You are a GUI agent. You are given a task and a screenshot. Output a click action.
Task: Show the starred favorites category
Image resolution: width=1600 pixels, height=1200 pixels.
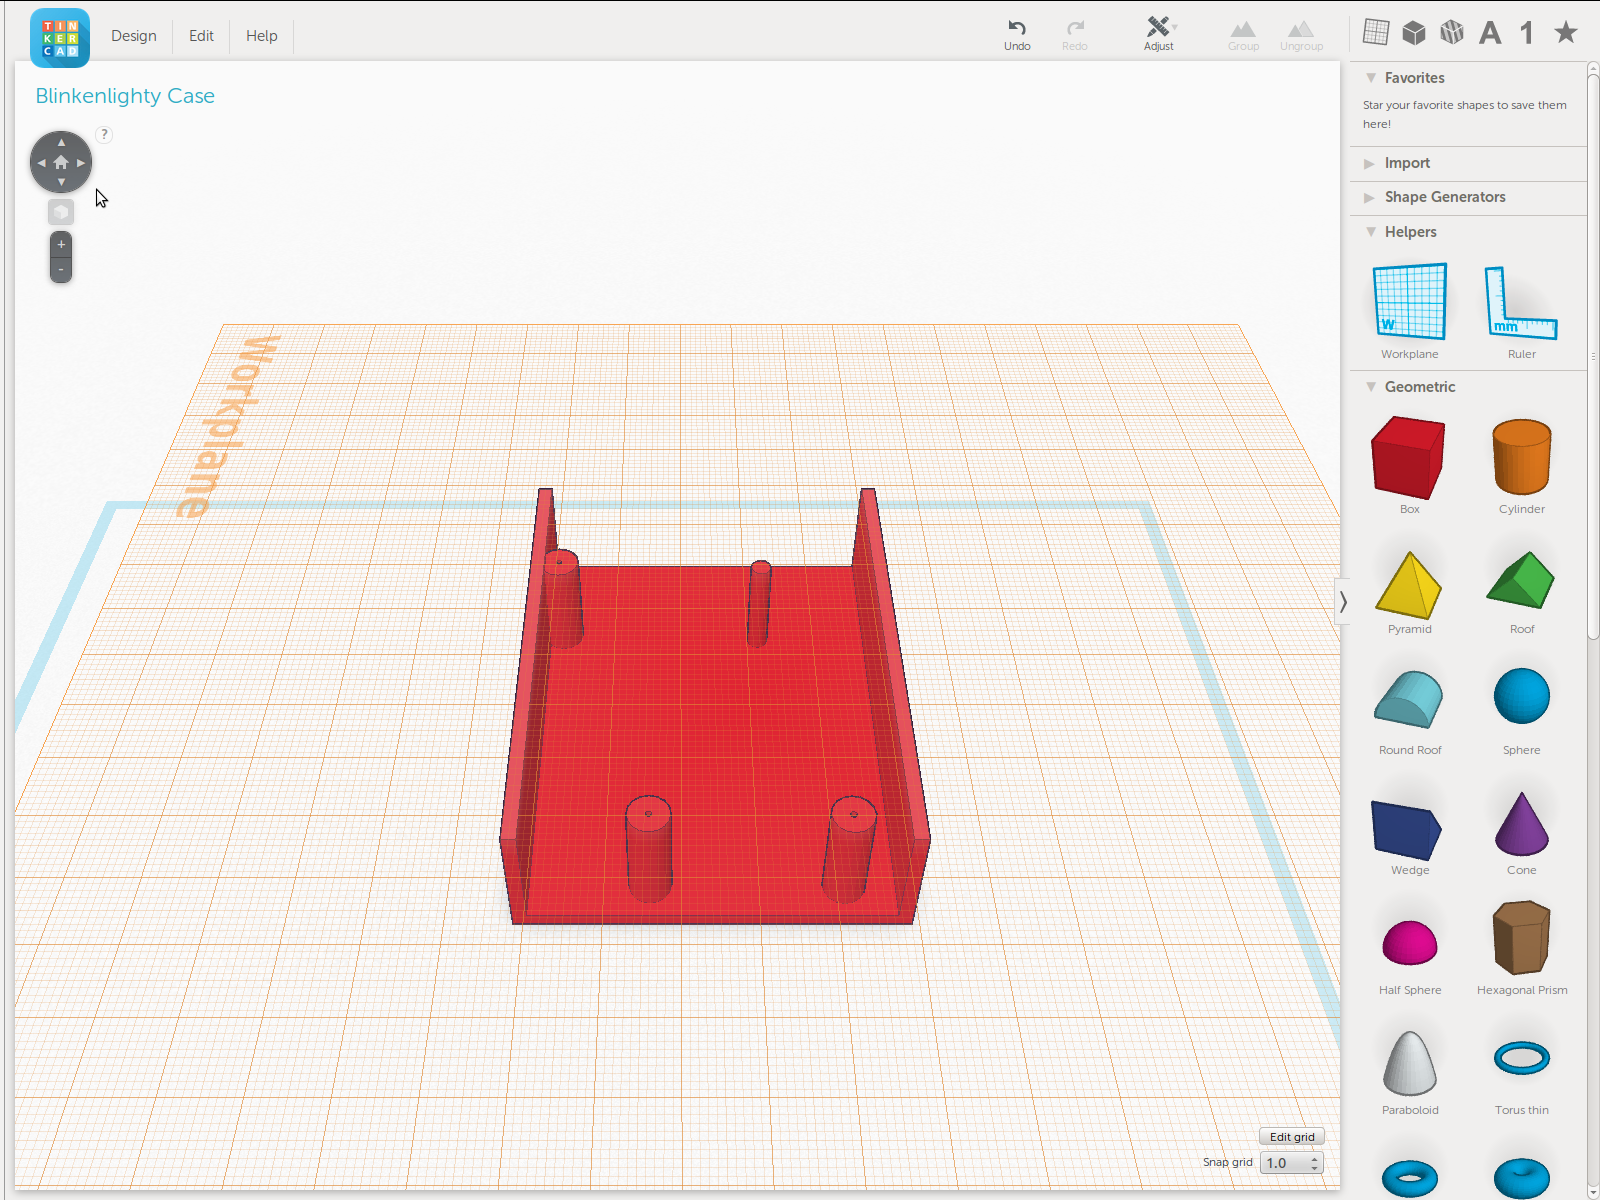(x=1566, y=33)
